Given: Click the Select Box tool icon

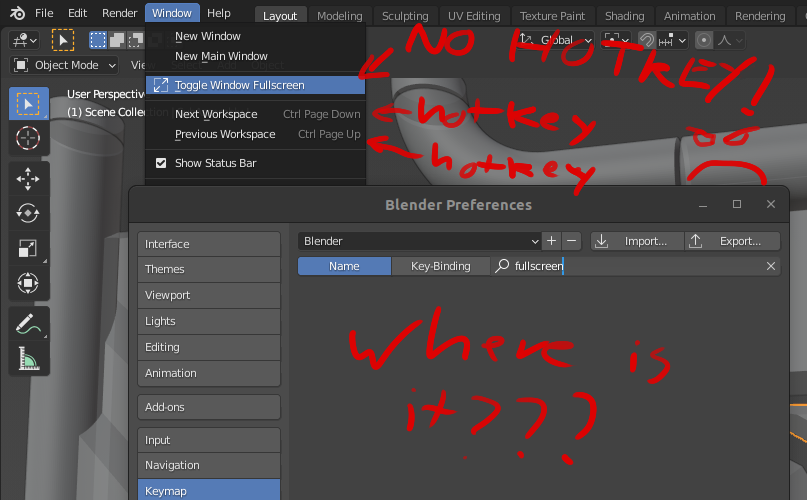Looking at the screenshot, I should coord(28,104).
